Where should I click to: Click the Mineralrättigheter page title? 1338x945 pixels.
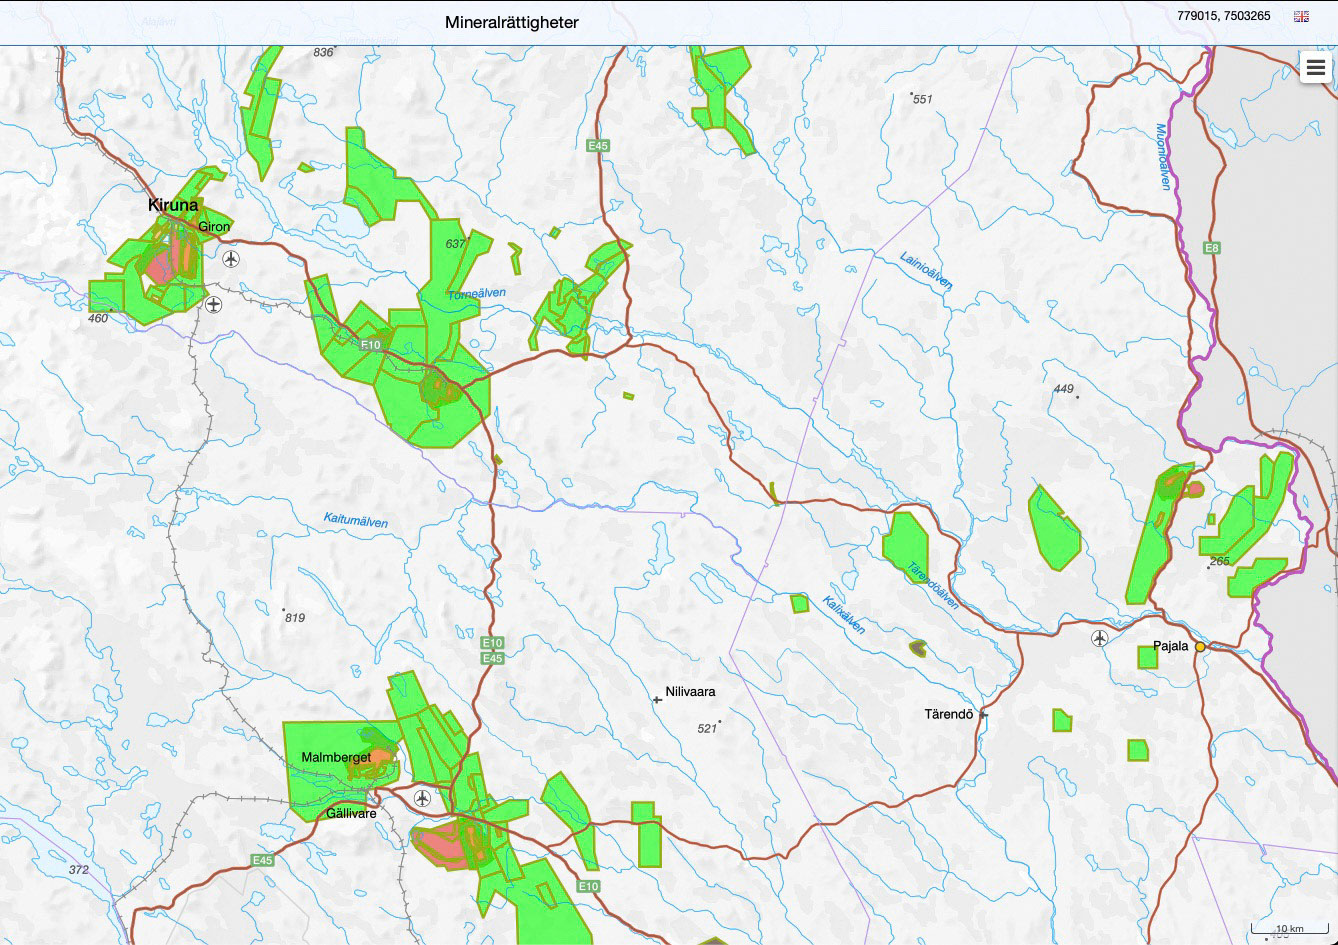pyautogui.click(x=511, y=22)
